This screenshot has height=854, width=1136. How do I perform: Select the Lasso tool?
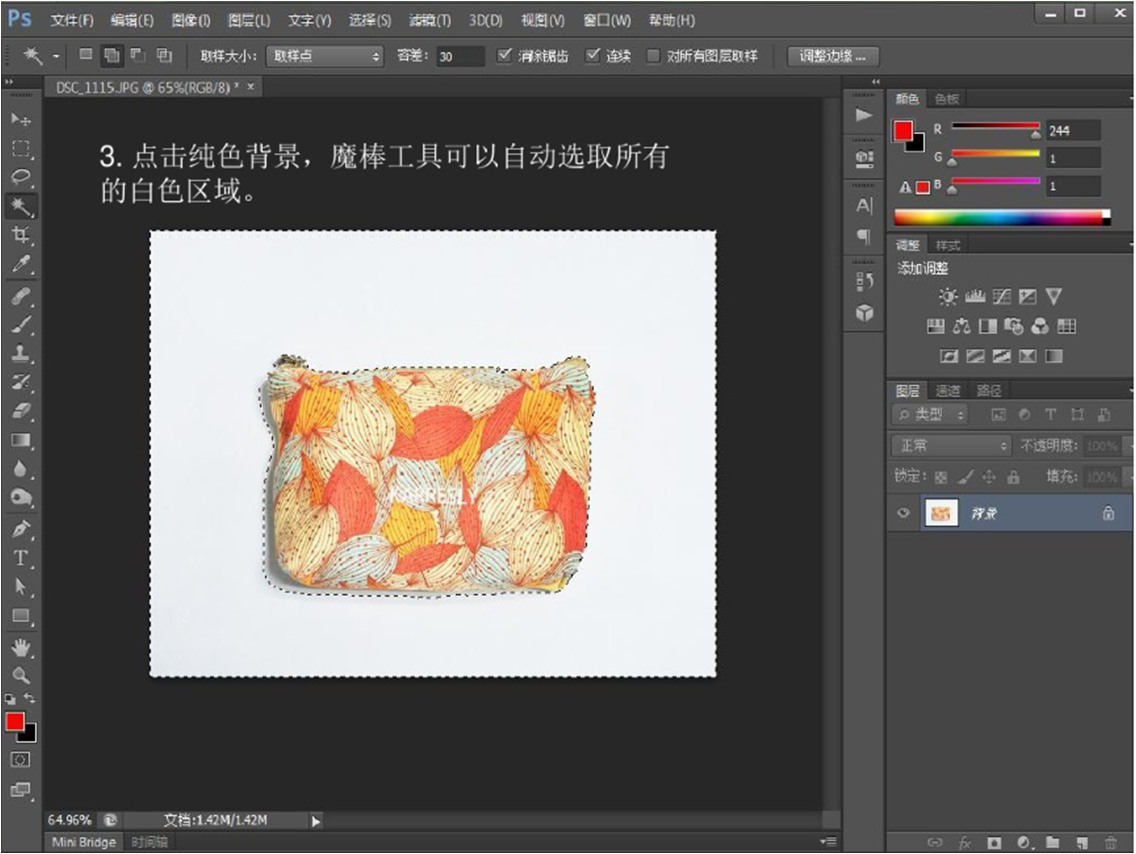(x=20, y=178)
